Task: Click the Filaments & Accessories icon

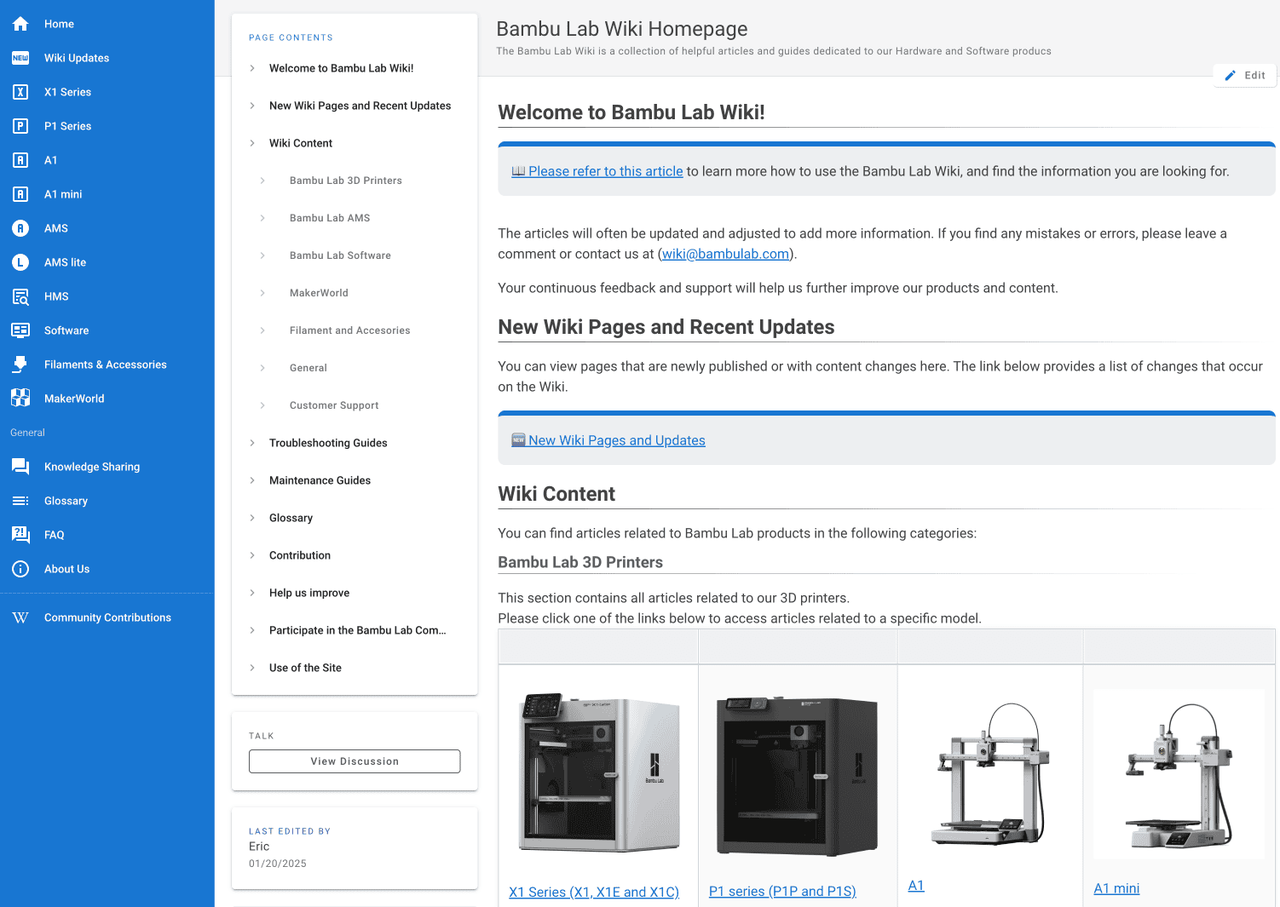Action: click(20, 364)
